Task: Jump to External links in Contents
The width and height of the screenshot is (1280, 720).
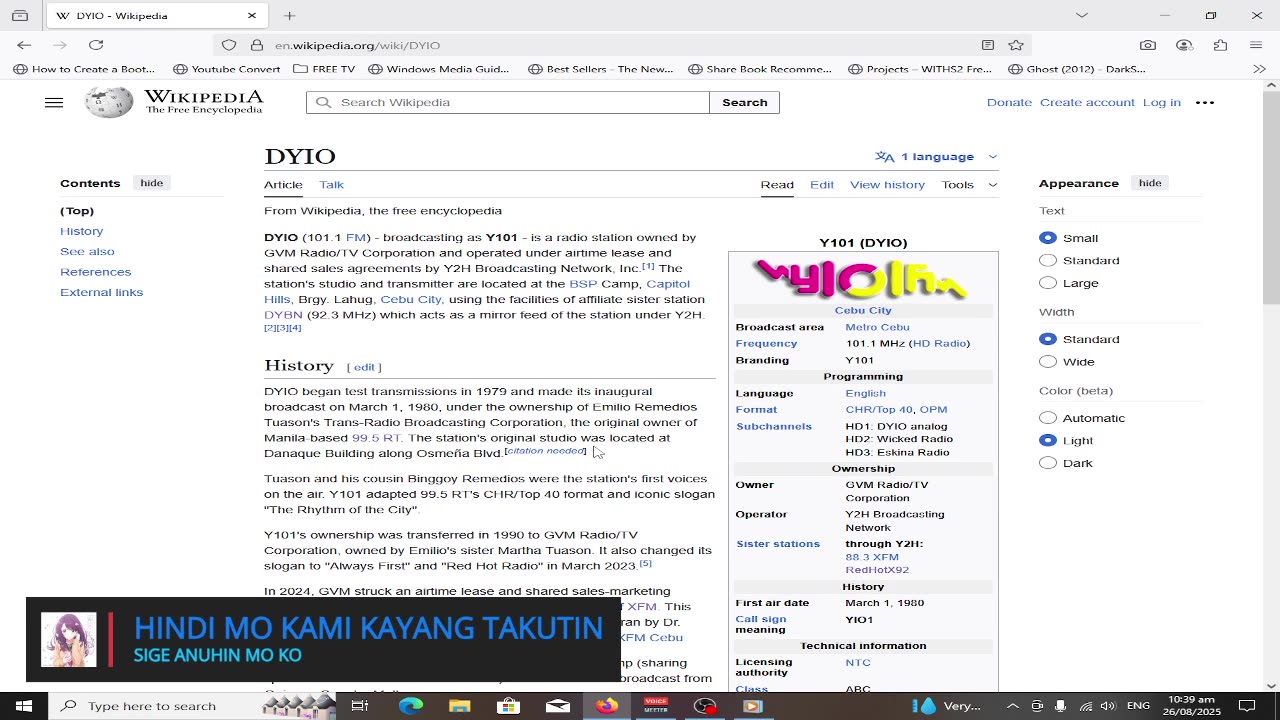Action: point(101,292)
